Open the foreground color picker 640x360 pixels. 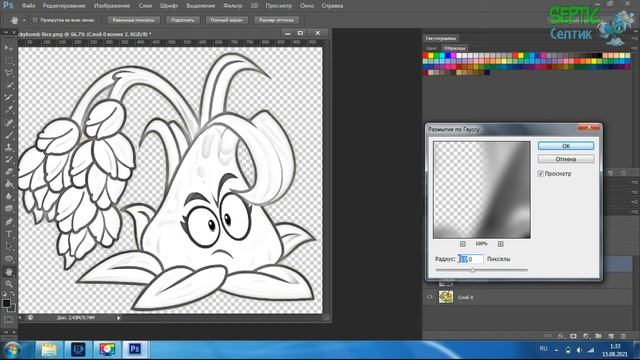click(x=6, y=303)
